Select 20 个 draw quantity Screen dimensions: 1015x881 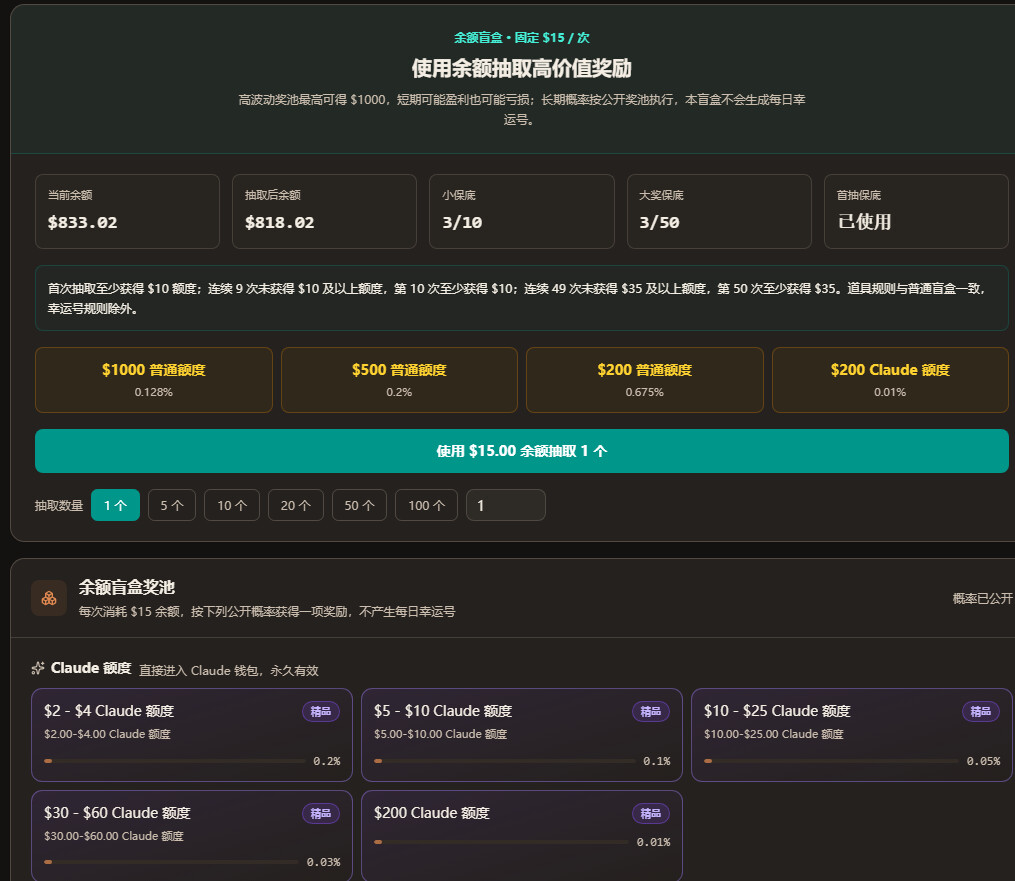(x=296, y=506)
